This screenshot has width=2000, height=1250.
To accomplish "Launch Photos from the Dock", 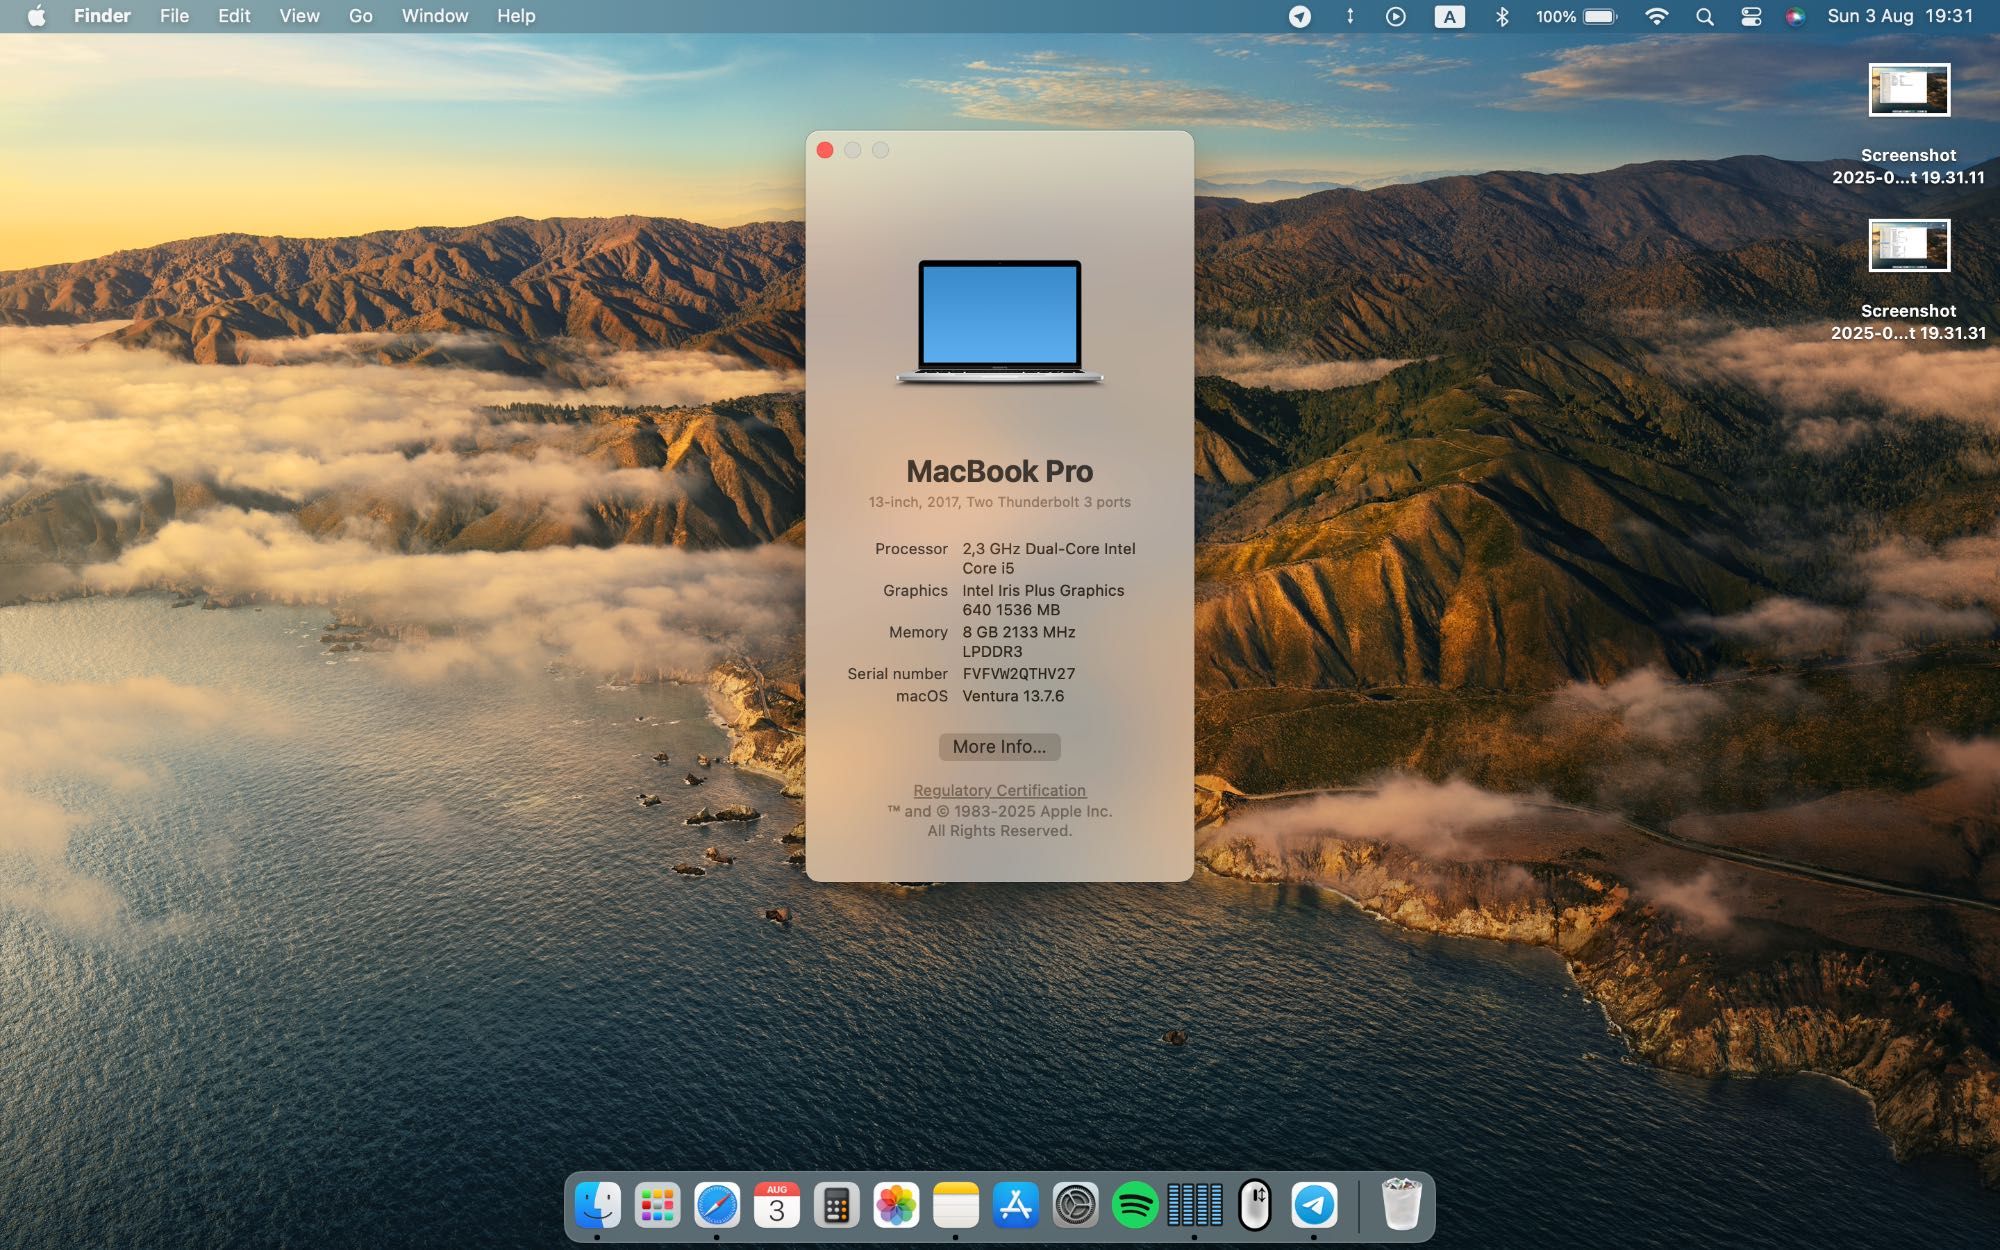I will (896, 1205).
